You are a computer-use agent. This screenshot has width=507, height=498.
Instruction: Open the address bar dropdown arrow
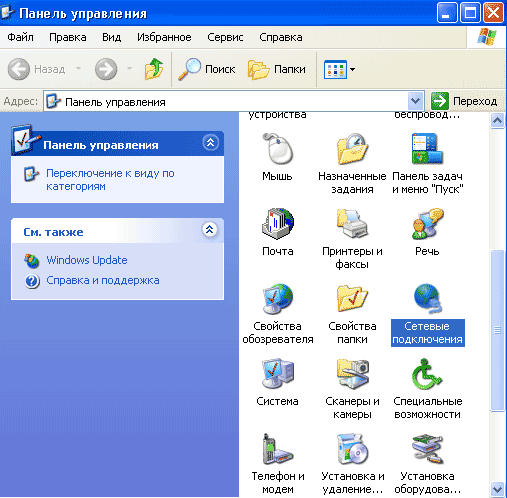[x=415, y=101]
